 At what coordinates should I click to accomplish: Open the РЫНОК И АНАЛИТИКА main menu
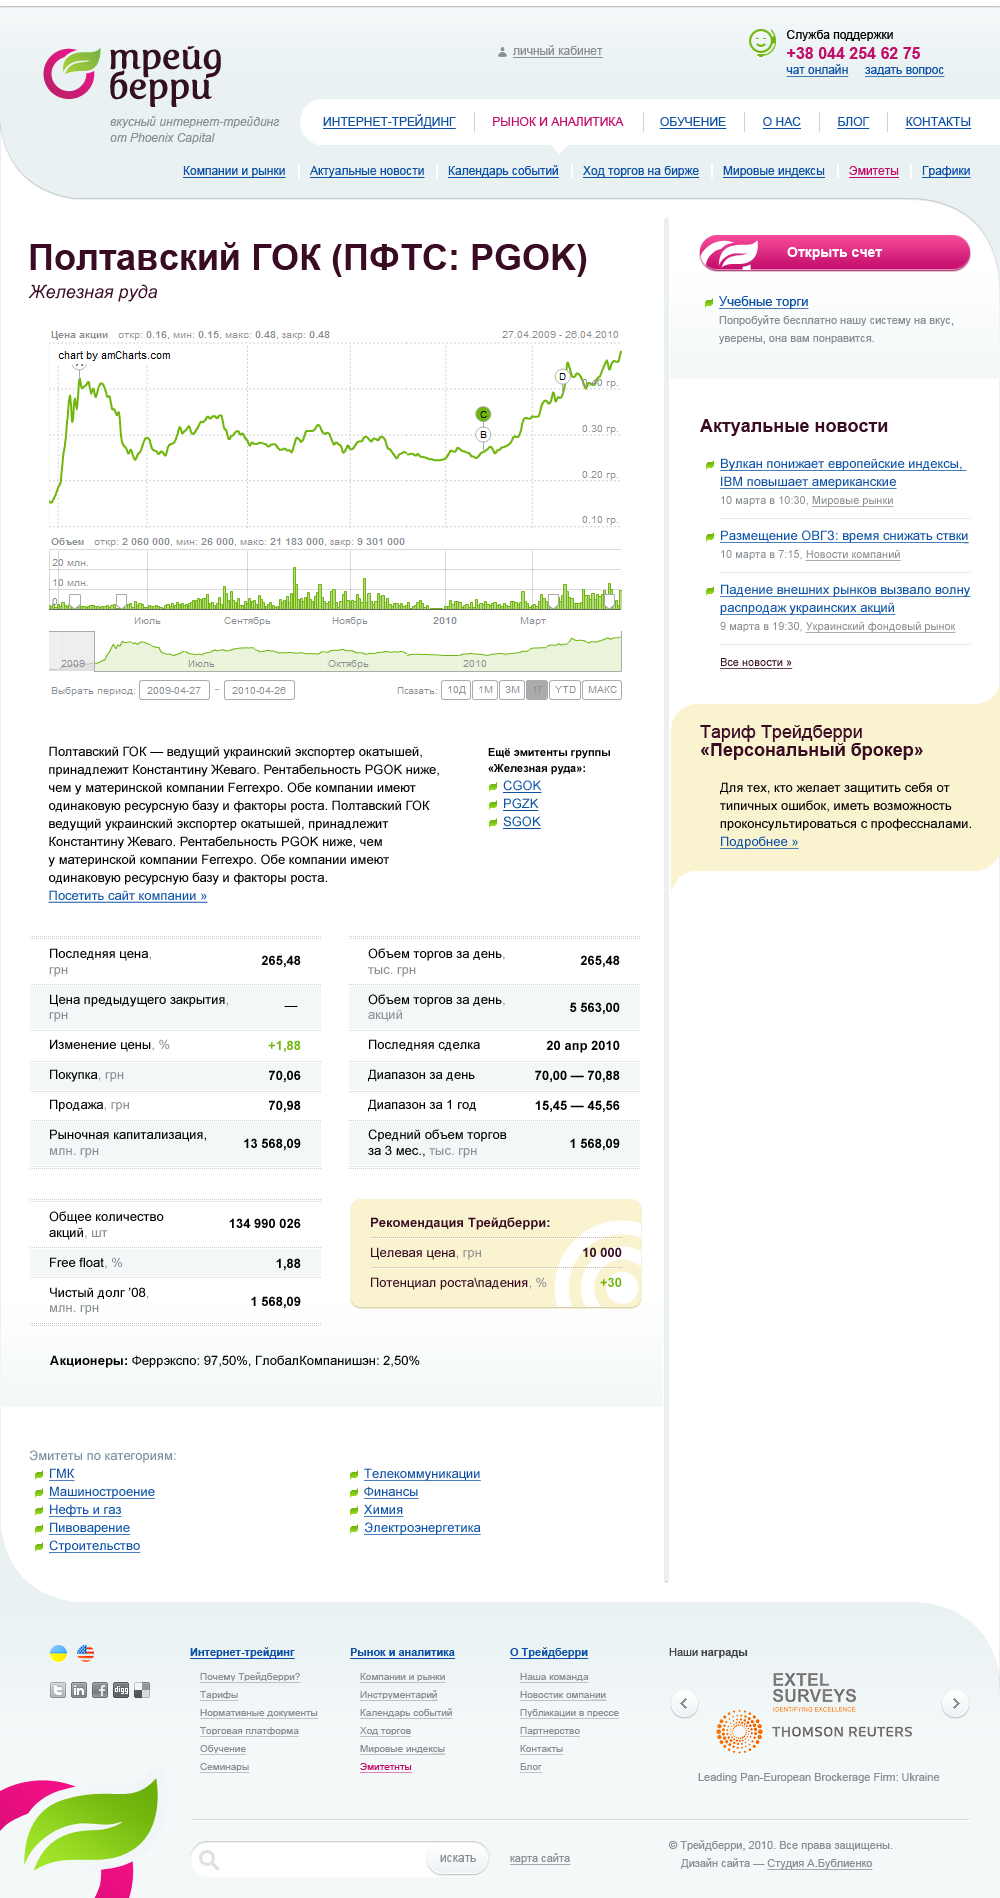557,122
